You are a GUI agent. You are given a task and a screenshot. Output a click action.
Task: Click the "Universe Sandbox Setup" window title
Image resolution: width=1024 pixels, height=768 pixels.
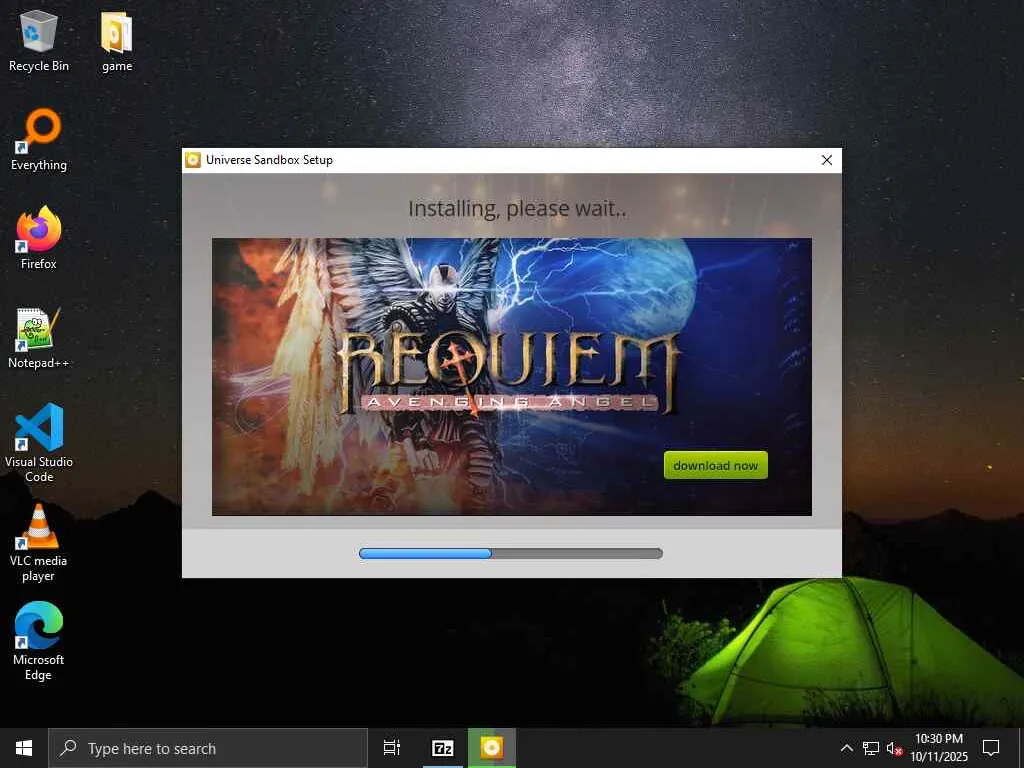[269, 160]
